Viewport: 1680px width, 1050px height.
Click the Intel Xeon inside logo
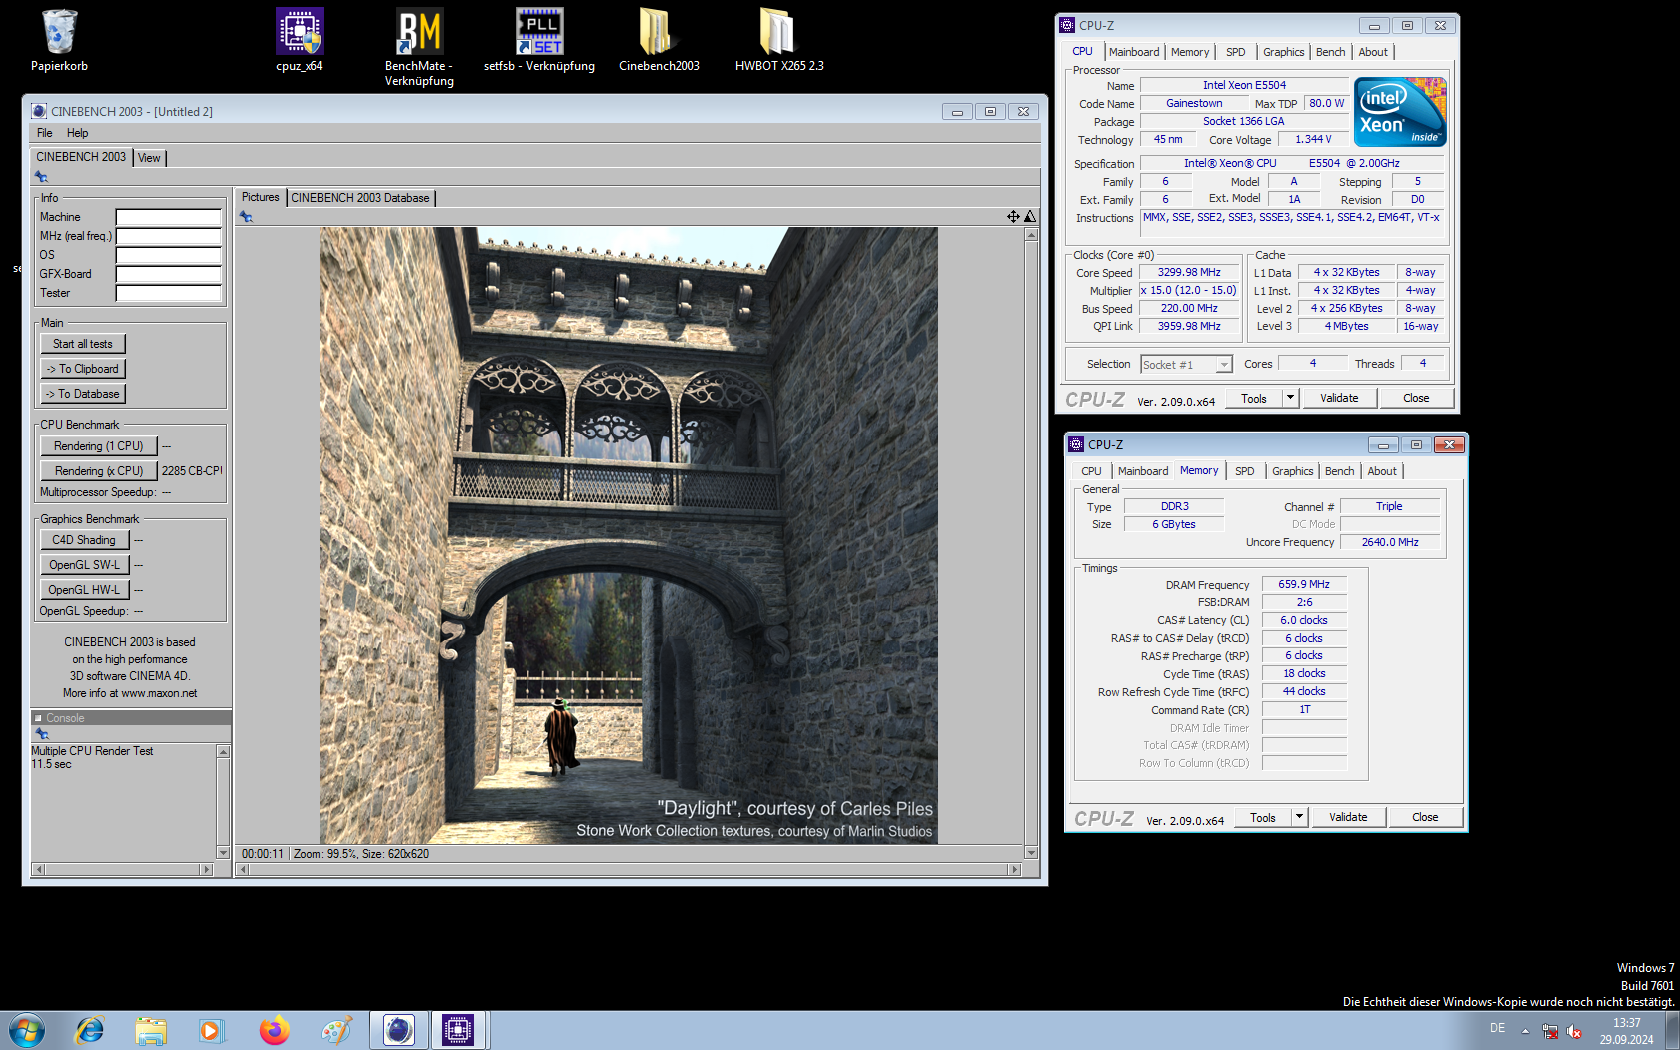coord(1400,112)
